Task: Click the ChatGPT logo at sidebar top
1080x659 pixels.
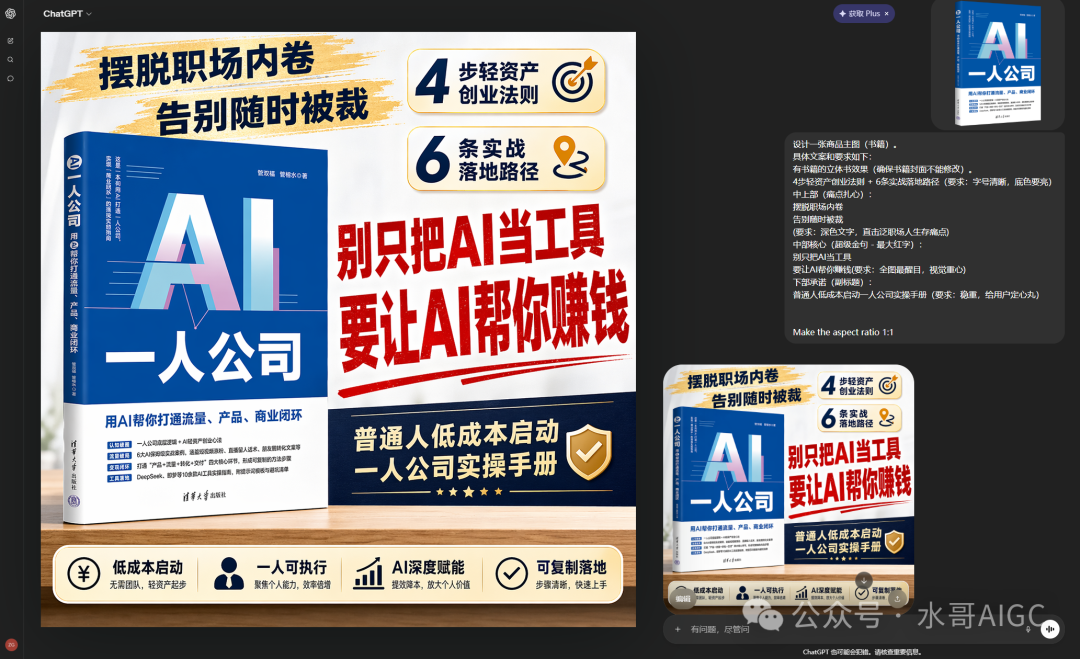Action: [x=11, y=15]
